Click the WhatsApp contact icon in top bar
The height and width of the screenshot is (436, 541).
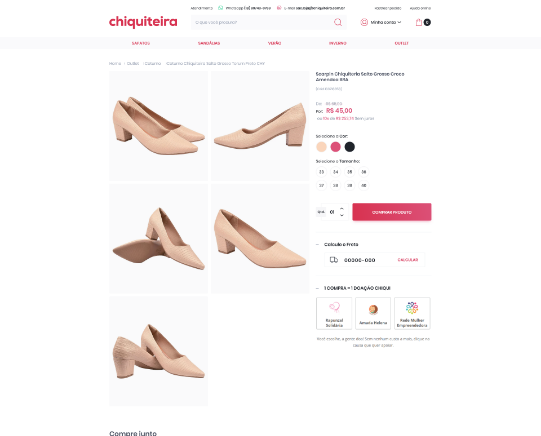tap(220, 8)
